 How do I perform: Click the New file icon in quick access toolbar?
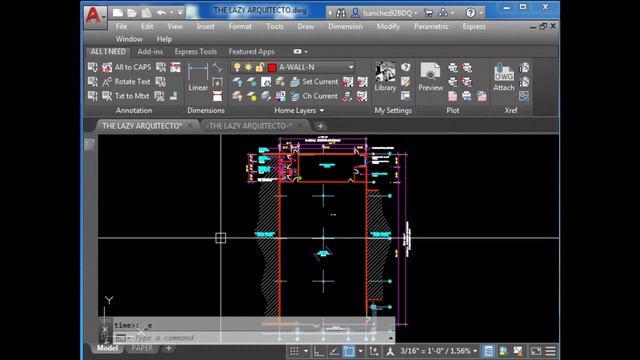click(x=118, y=13)
